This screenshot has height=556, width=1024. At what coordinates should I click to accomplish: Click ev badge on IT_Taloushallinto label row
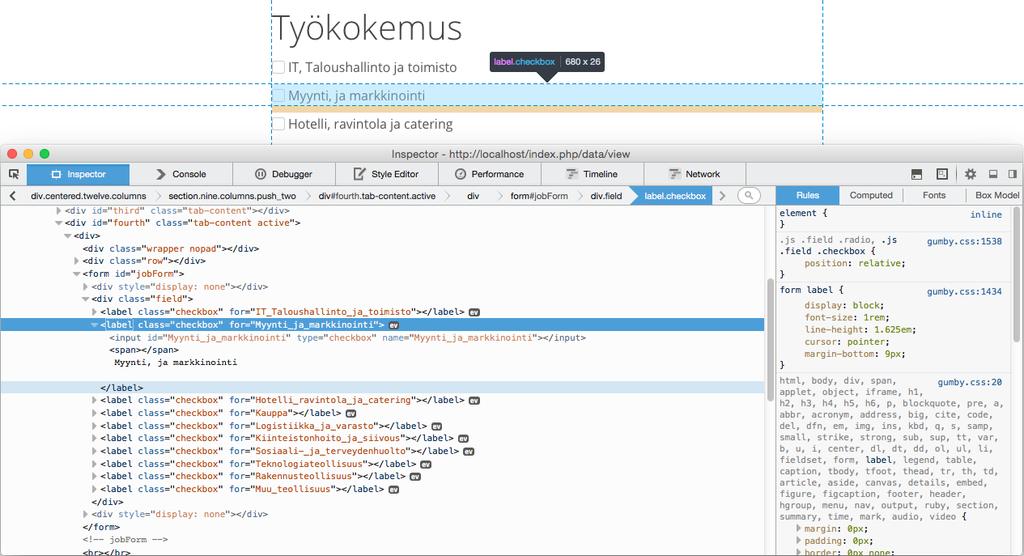(x=475, y=312)
